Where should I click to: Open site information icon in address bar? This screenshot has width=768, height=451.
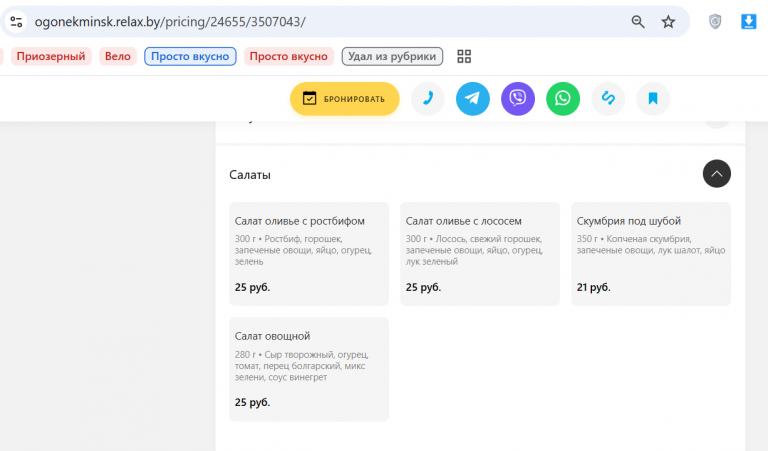(16, 22)
